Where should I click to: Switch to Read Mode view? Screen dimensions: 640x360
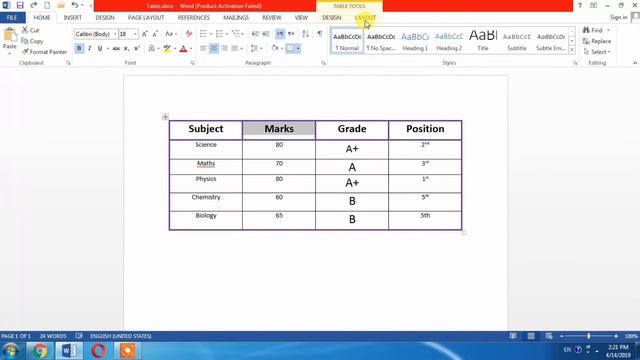513,336
